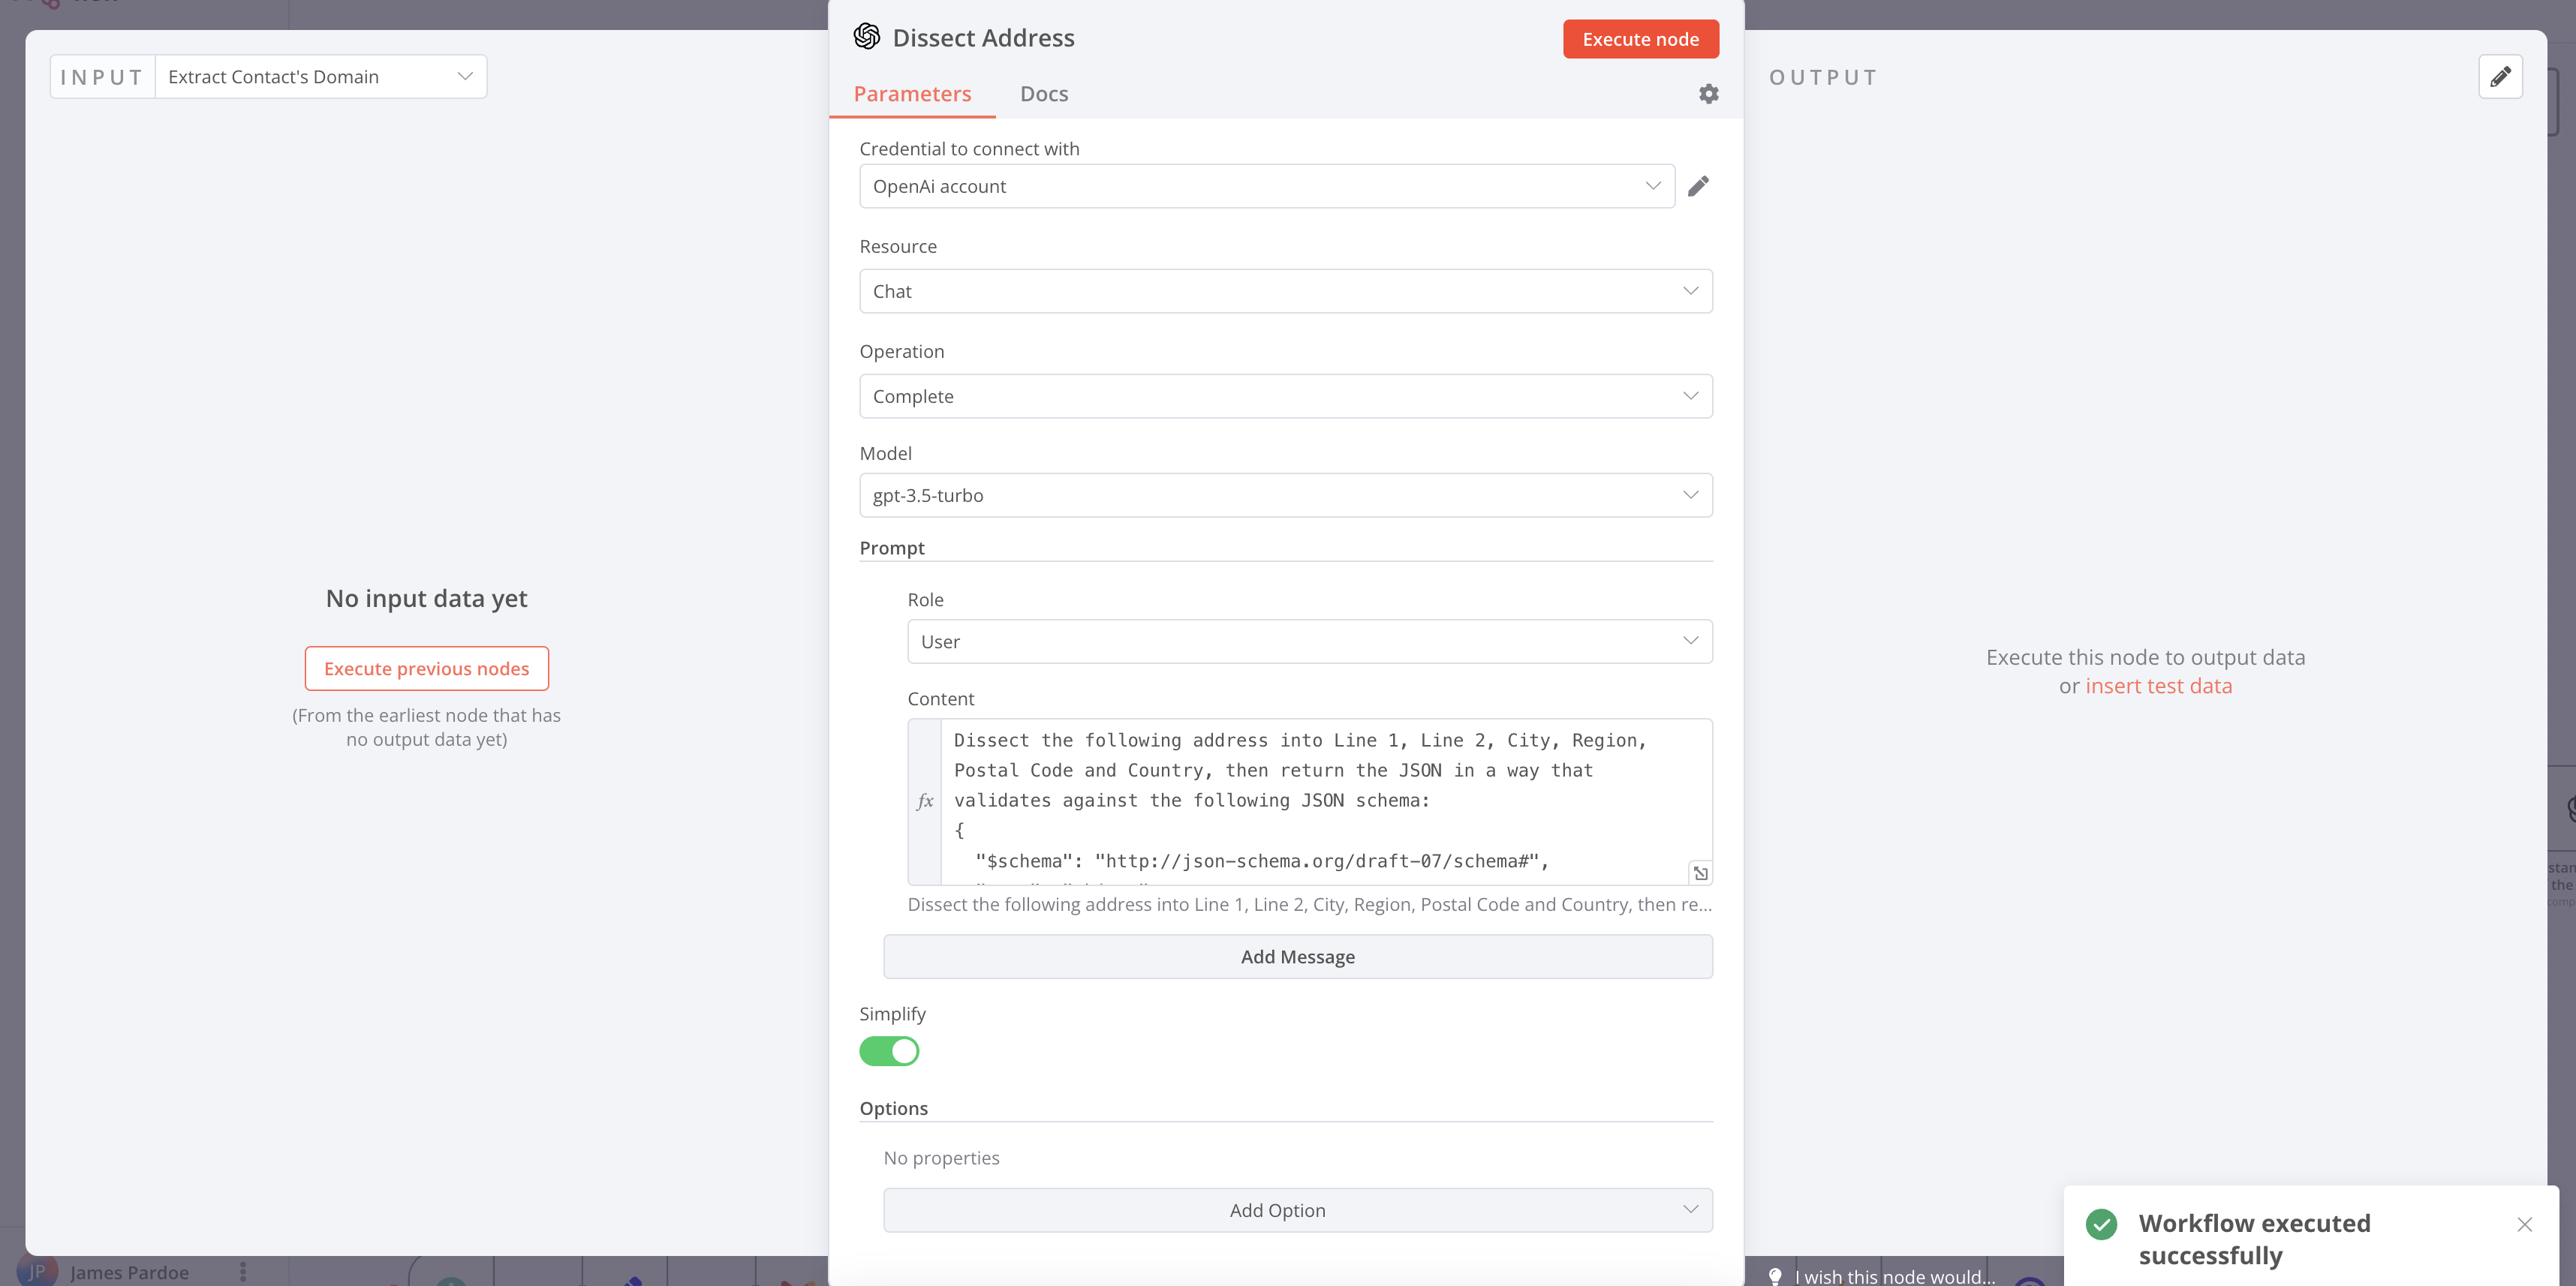Click the lightbulb feedback icon
The image size is (2576, 1286).
[x=1775, y=1276]
